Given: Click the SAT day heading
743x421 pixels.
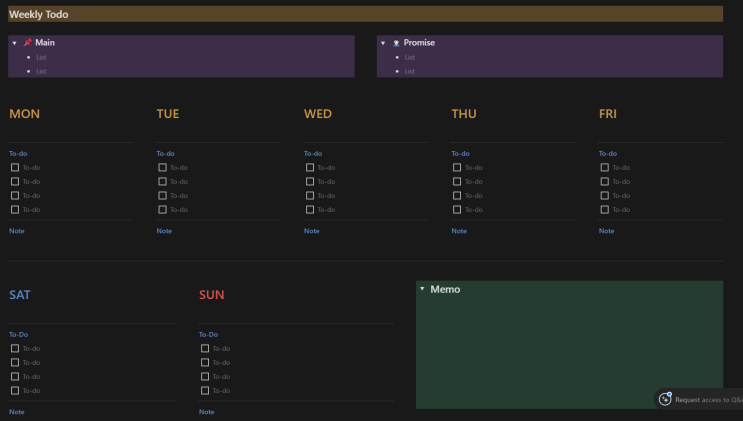Looking at the screenshot, I should pos(20,295).
